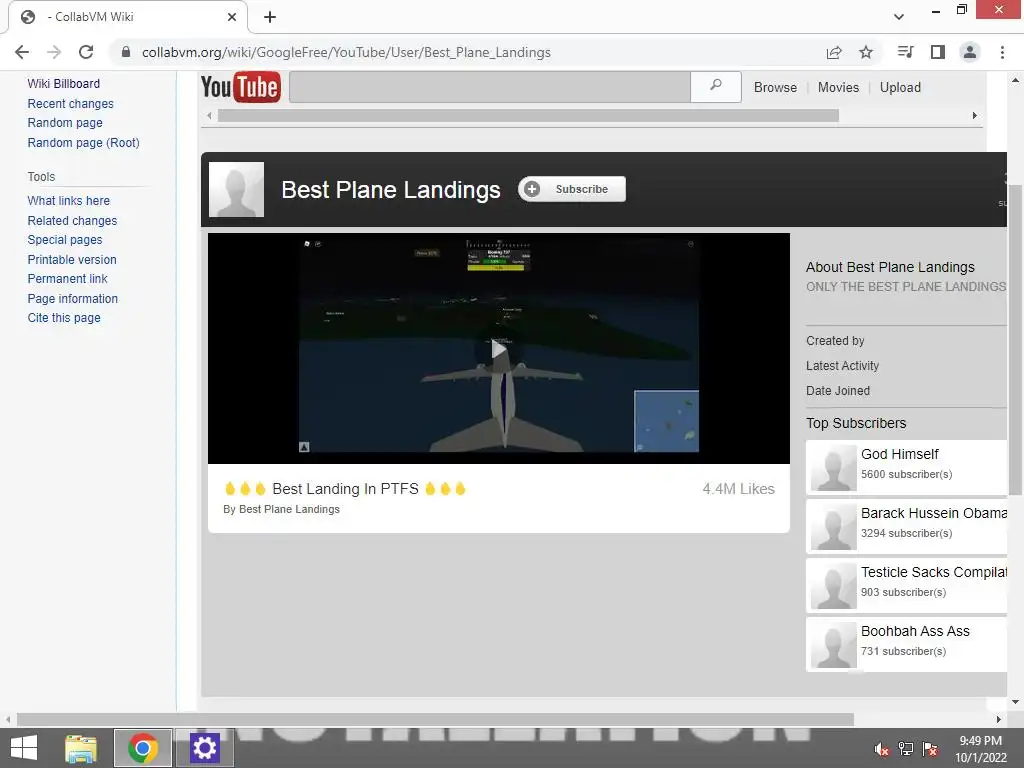Click the Chrome taskbar icon
Screen dimensions: 1024x768
(x=143, y=748)
